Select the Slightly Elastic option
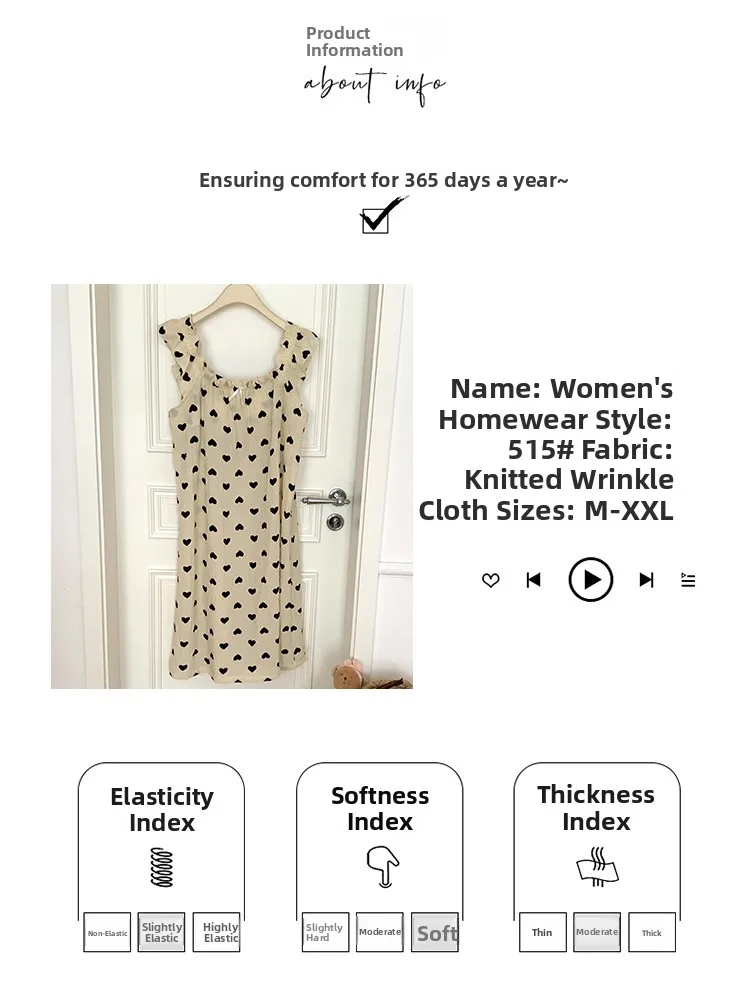Screen dimensions: 750x988 click(x=161, y=933)
